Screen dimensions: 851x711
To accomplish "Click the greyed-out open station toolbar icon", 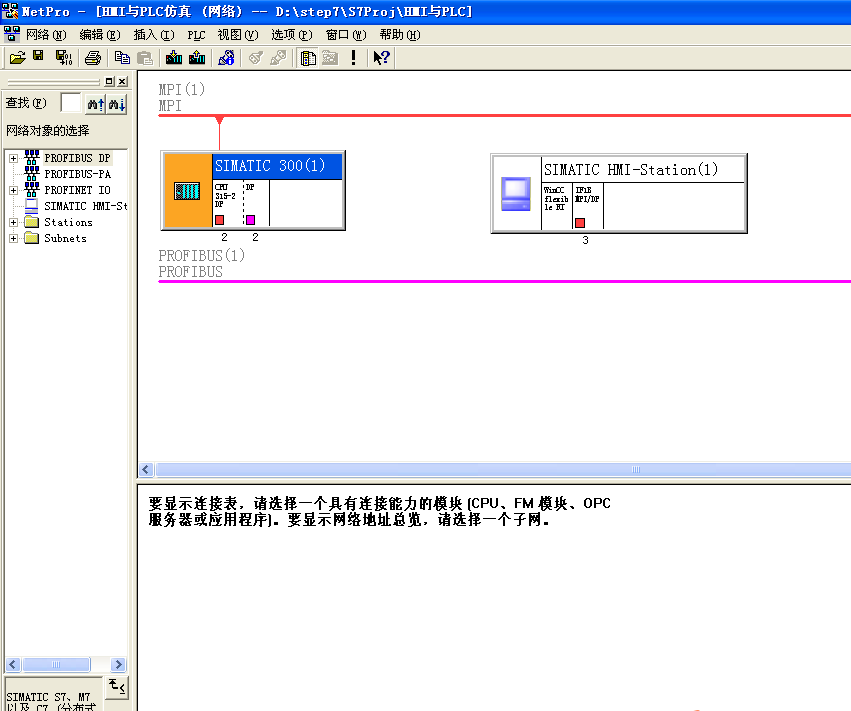I will point(330,58).
